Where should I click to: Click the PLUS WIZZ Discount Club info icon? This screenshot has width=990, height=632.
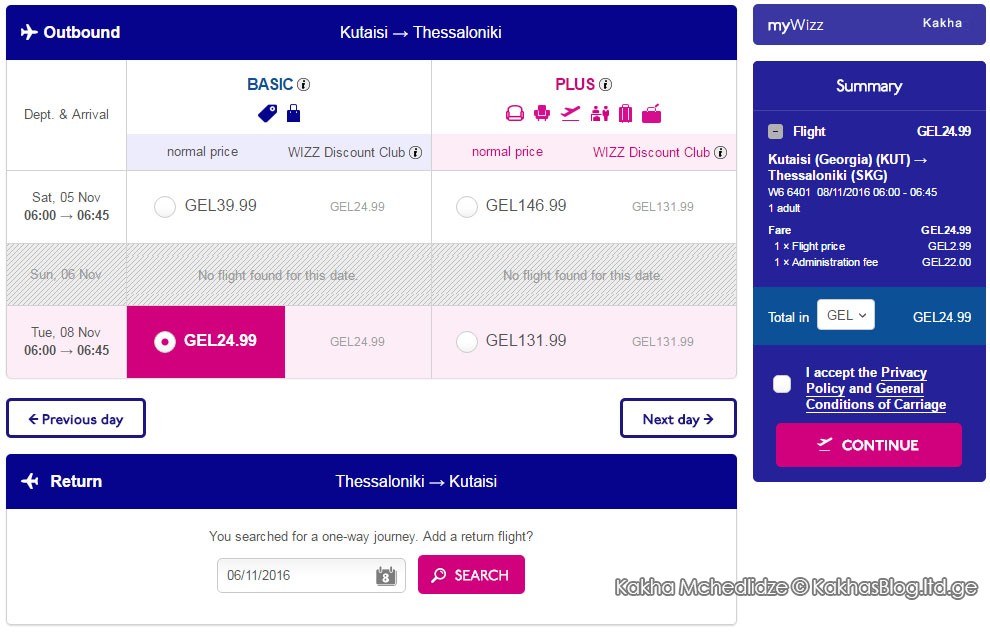tap(720, 152)
